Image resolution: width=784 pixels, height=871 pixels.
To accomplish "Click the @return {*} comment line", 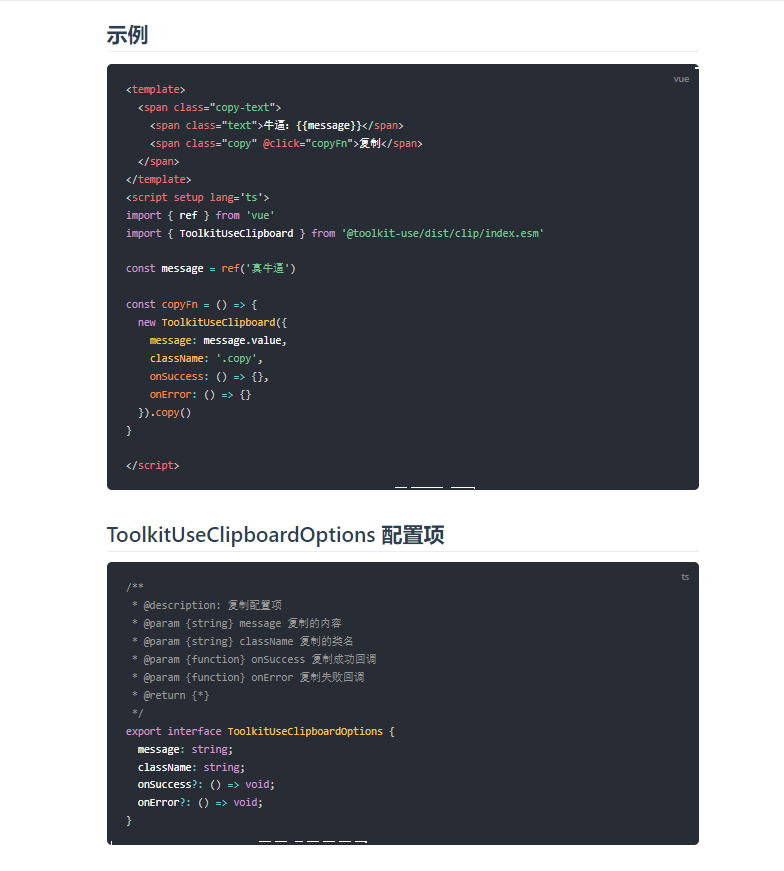I will [x=171, y=695].
